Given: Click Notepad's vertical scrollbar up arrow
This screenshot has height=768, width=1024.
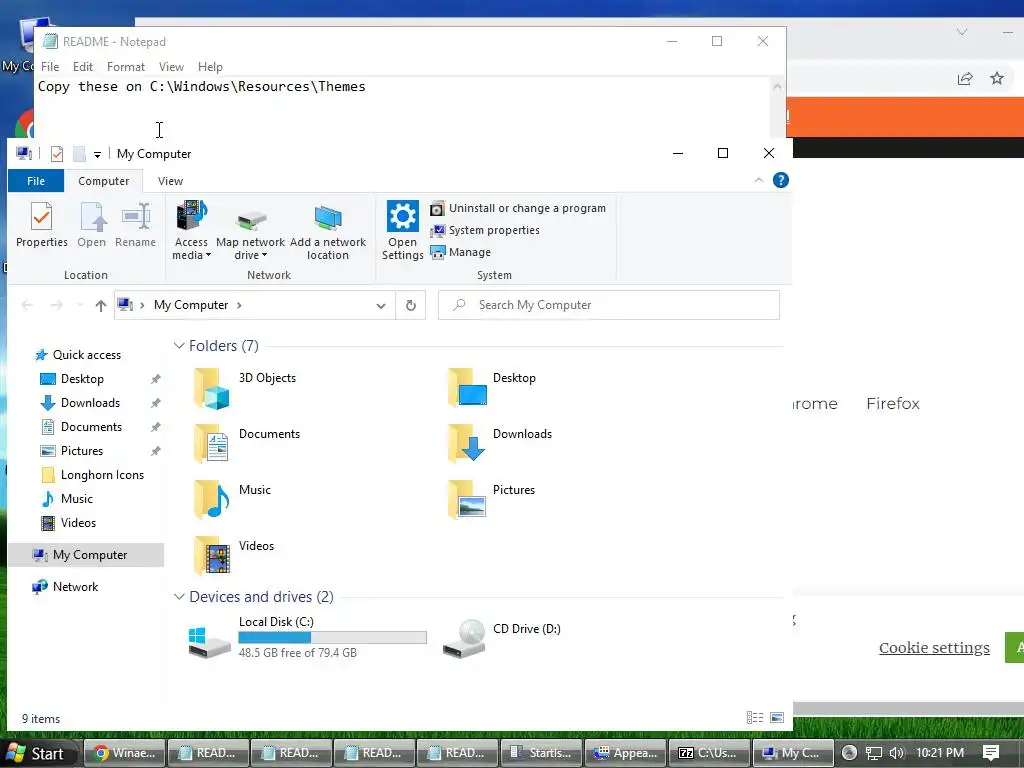Looking at the screenshot, I should (777, 86).
